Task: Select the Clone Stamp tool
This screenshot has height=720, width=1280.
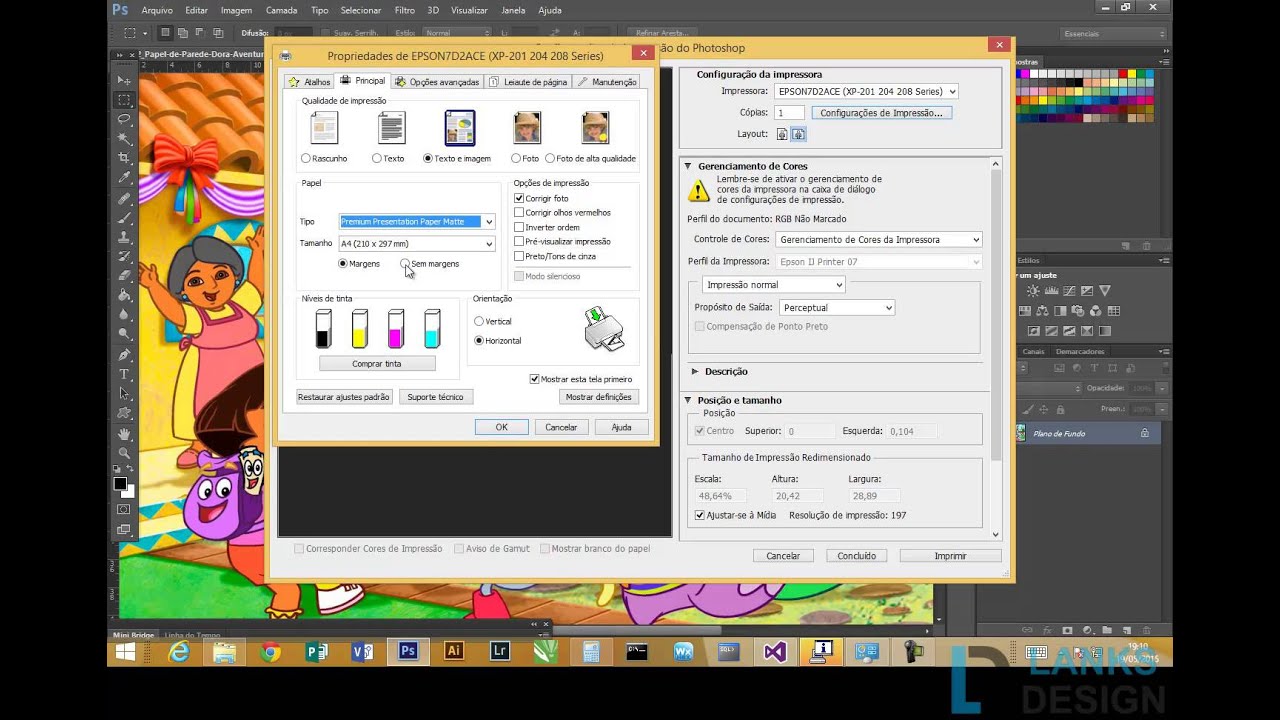Action: coord(124,237)
